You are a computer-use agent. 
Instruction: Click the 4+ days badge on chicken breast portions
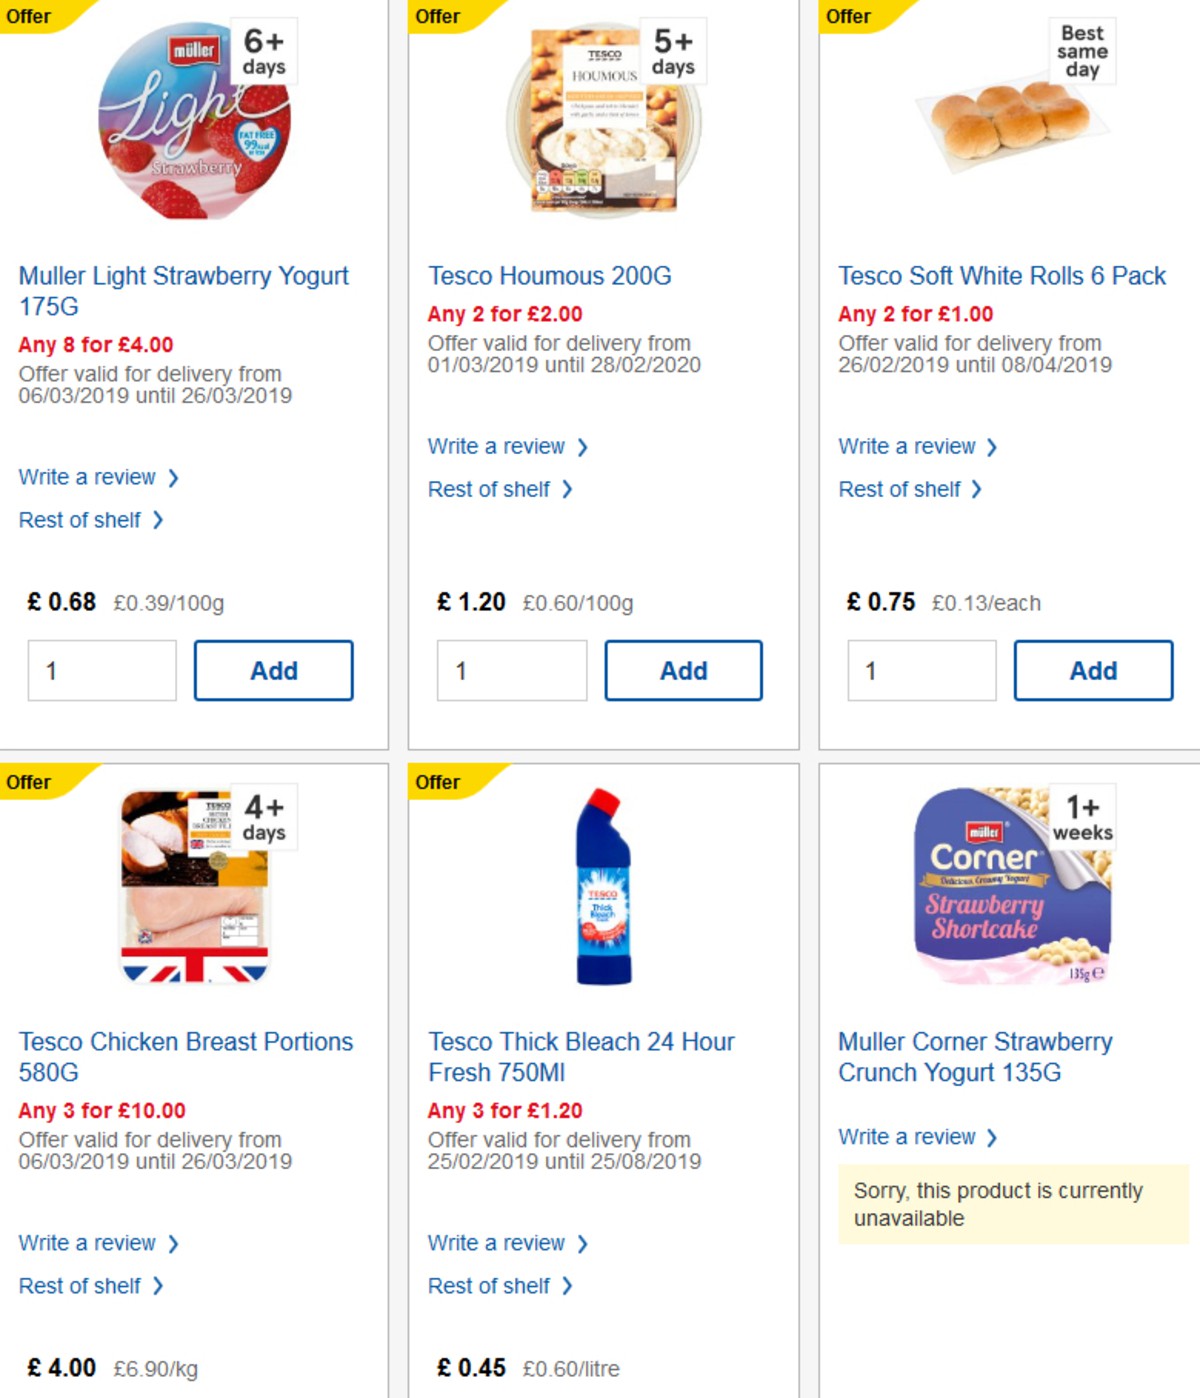pos(263,817)
